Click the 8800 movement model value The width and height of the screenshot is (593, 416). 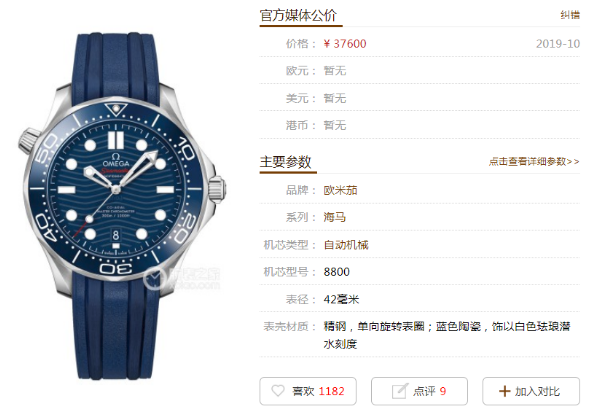(x=337, y=272)
